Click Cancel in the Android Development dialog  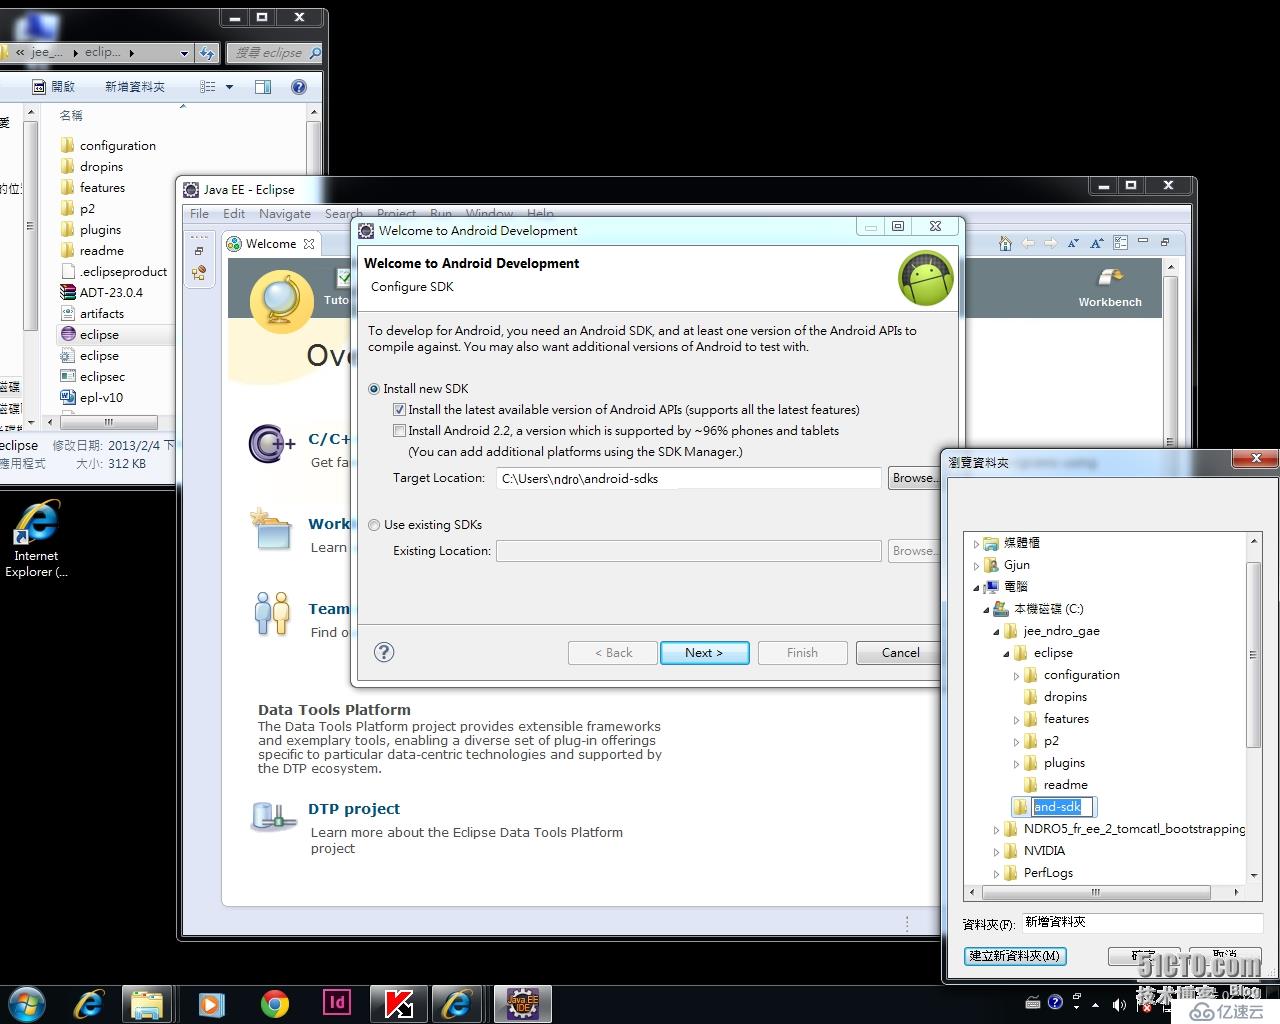point(900,653)
